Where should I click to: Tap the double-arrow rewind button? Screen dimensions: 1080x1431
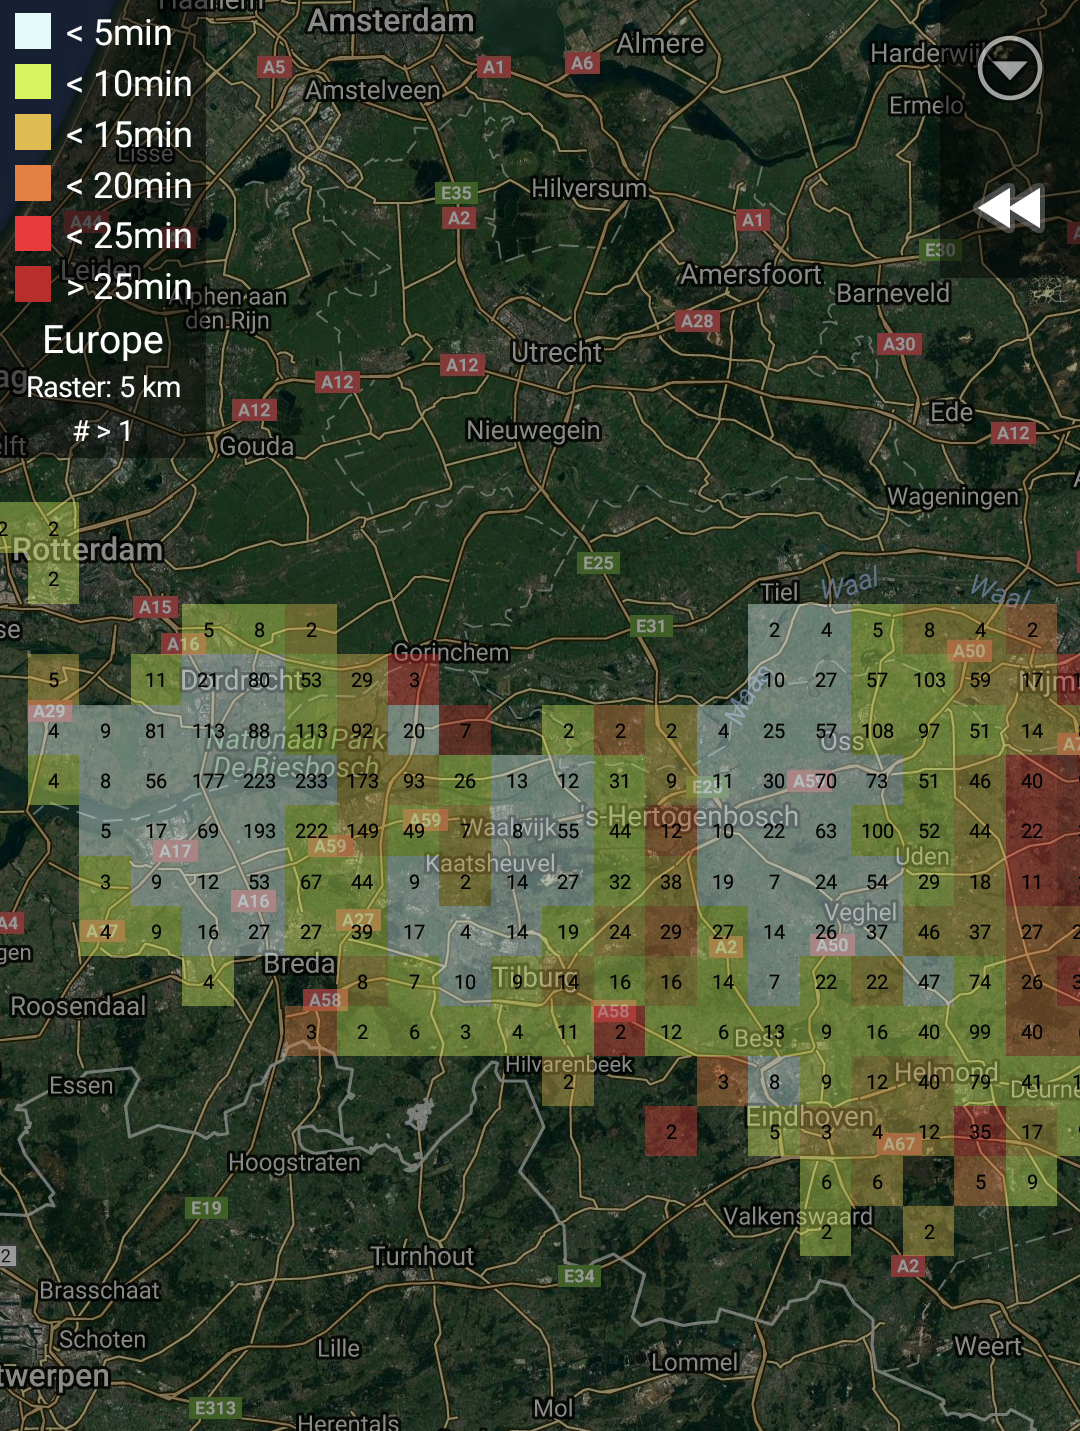coord(1009,209)
